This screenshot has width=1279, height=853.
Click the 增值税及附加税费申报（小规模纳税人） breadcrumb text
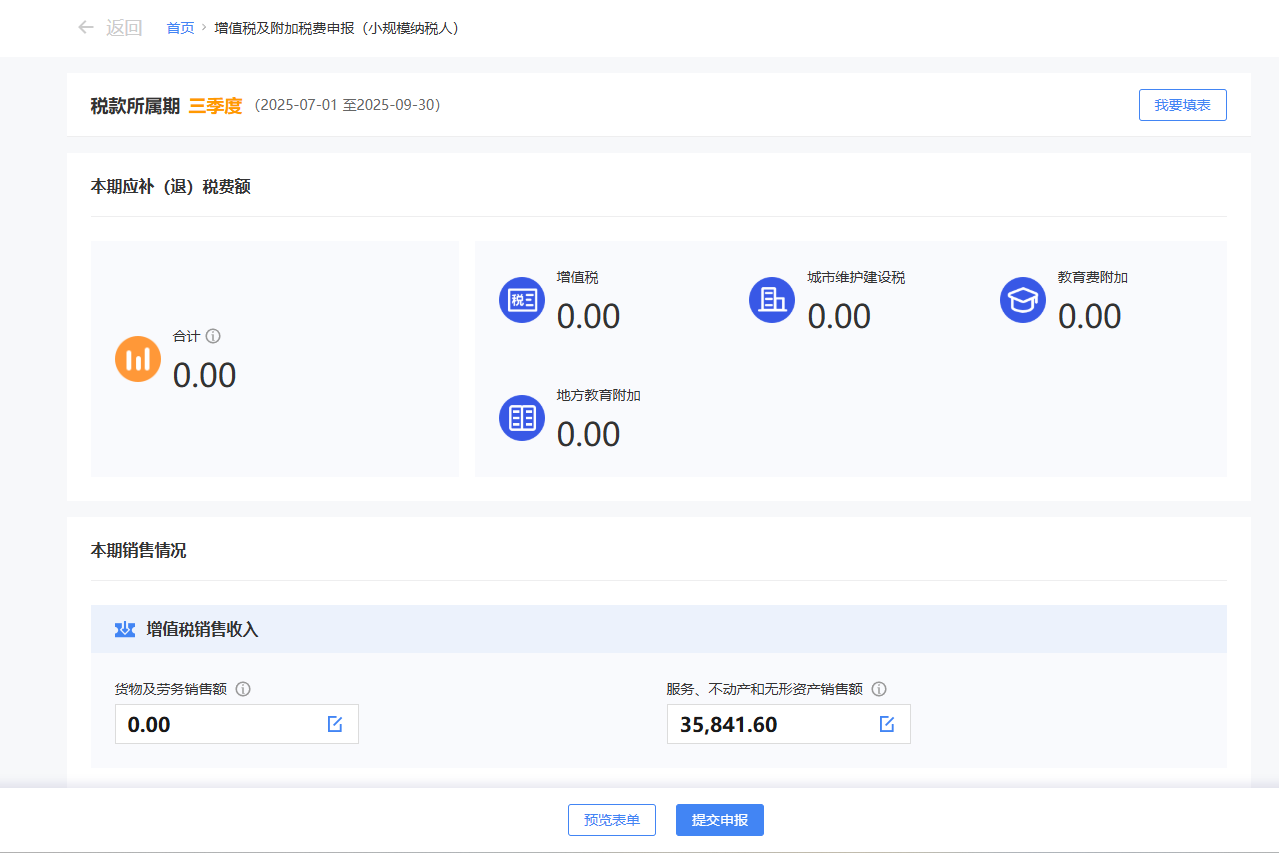339,28
